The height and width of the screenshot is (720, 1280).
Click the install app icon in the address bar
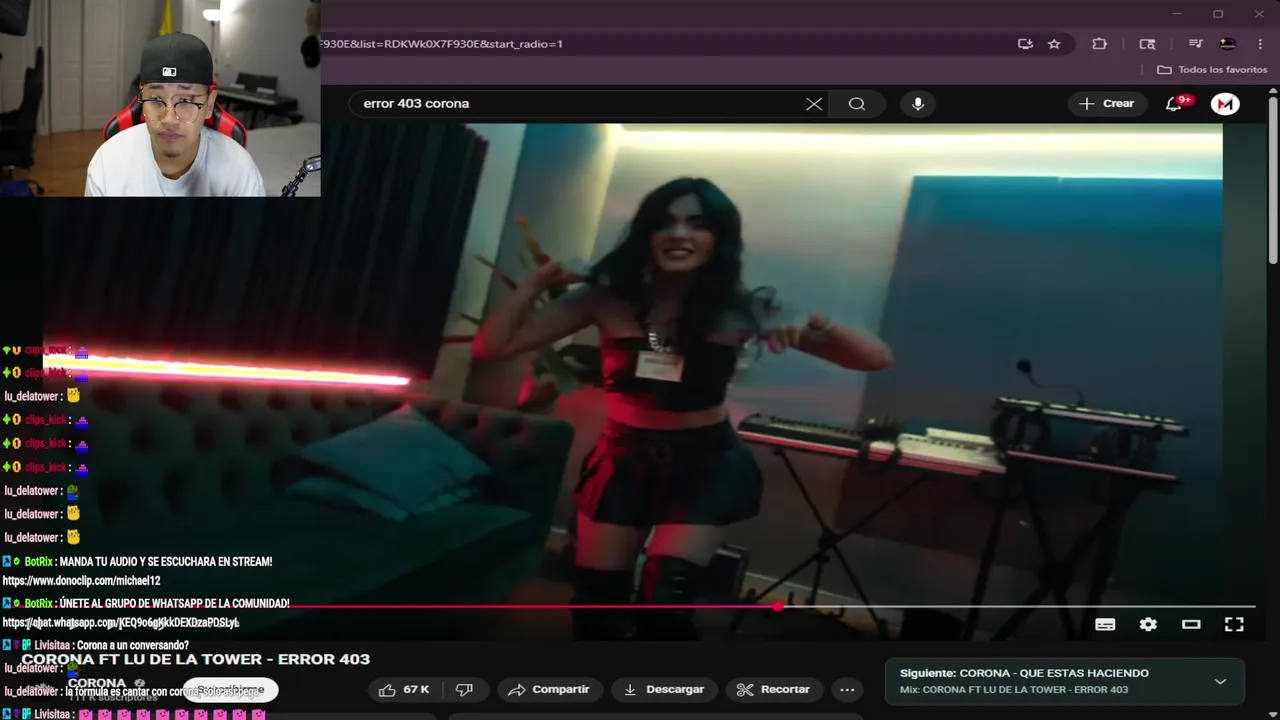click(x=1025, y=44)
